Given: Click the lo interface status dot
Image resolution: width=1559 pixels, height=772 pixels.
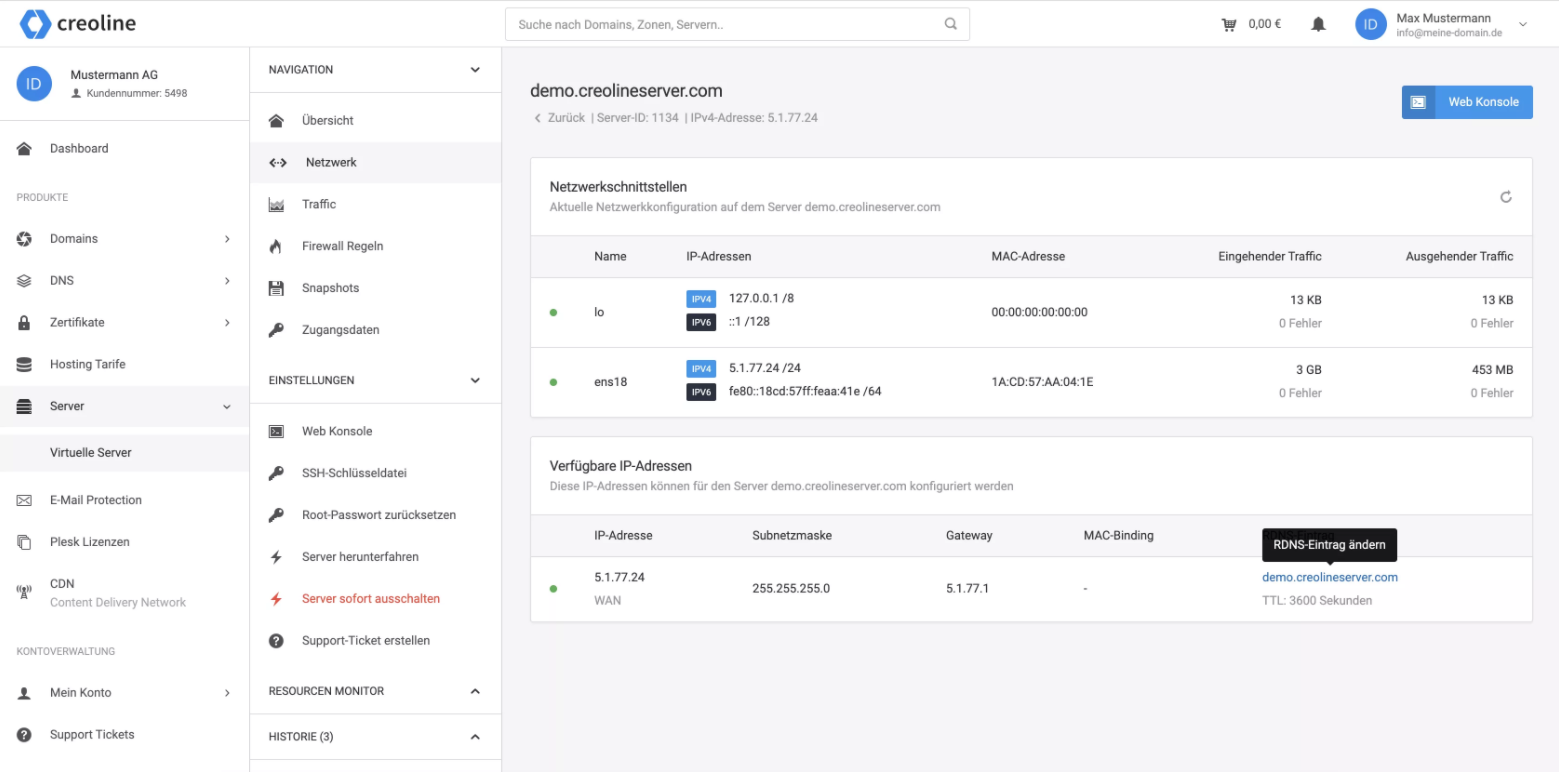Looking at the screenshot, I should point(553,313).
